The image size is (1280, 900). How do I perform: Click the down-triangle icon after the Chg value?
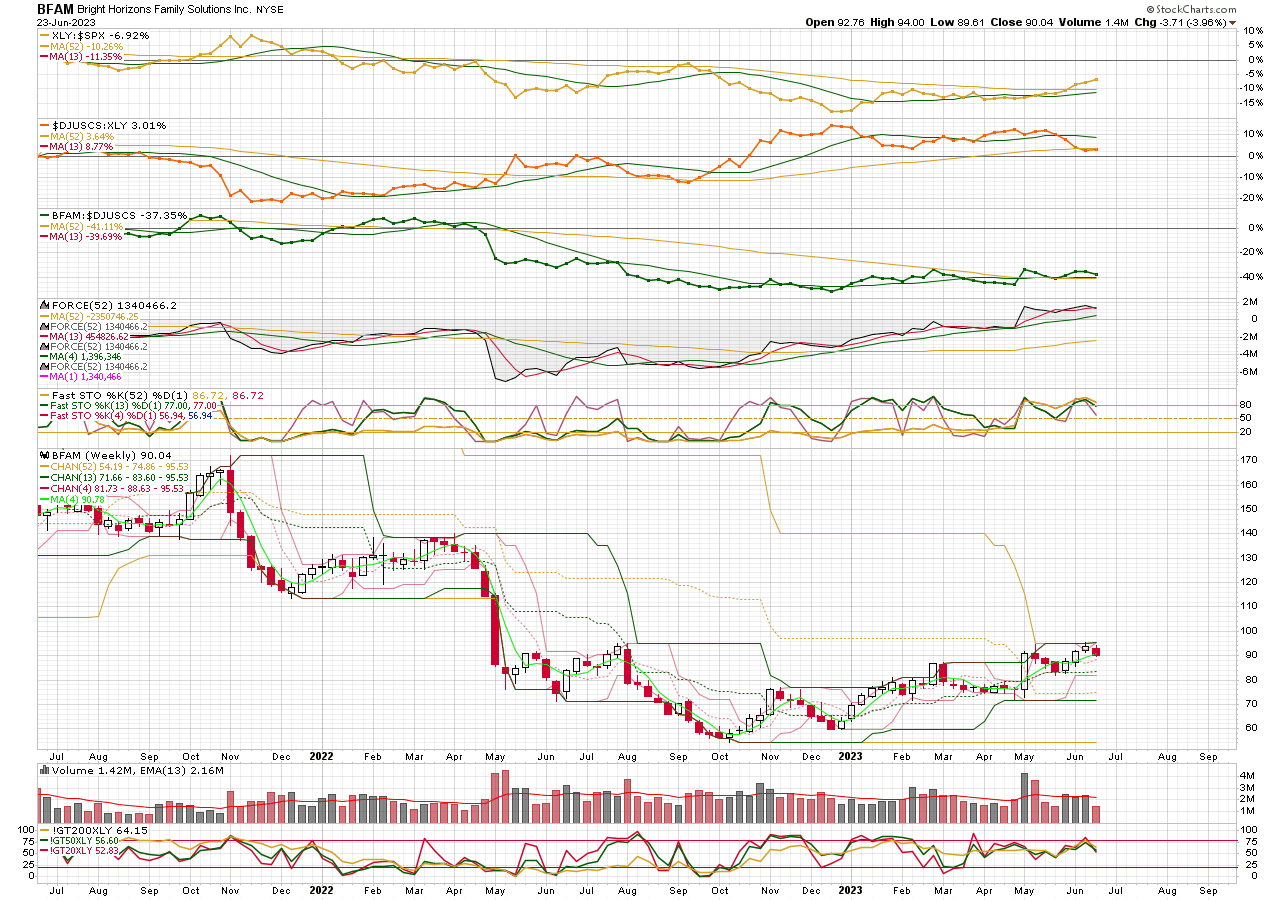point(1232,22)
